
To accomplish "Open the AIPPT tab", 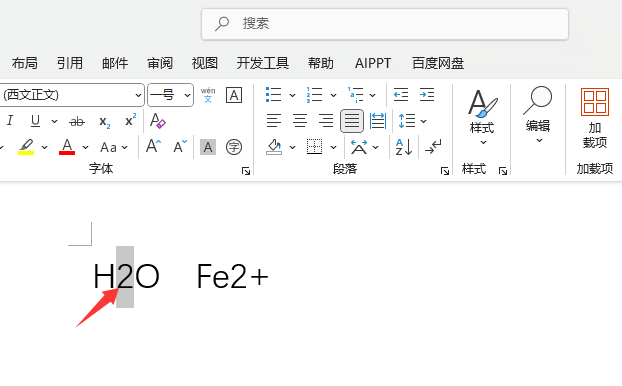I will [x=373, y=63].
